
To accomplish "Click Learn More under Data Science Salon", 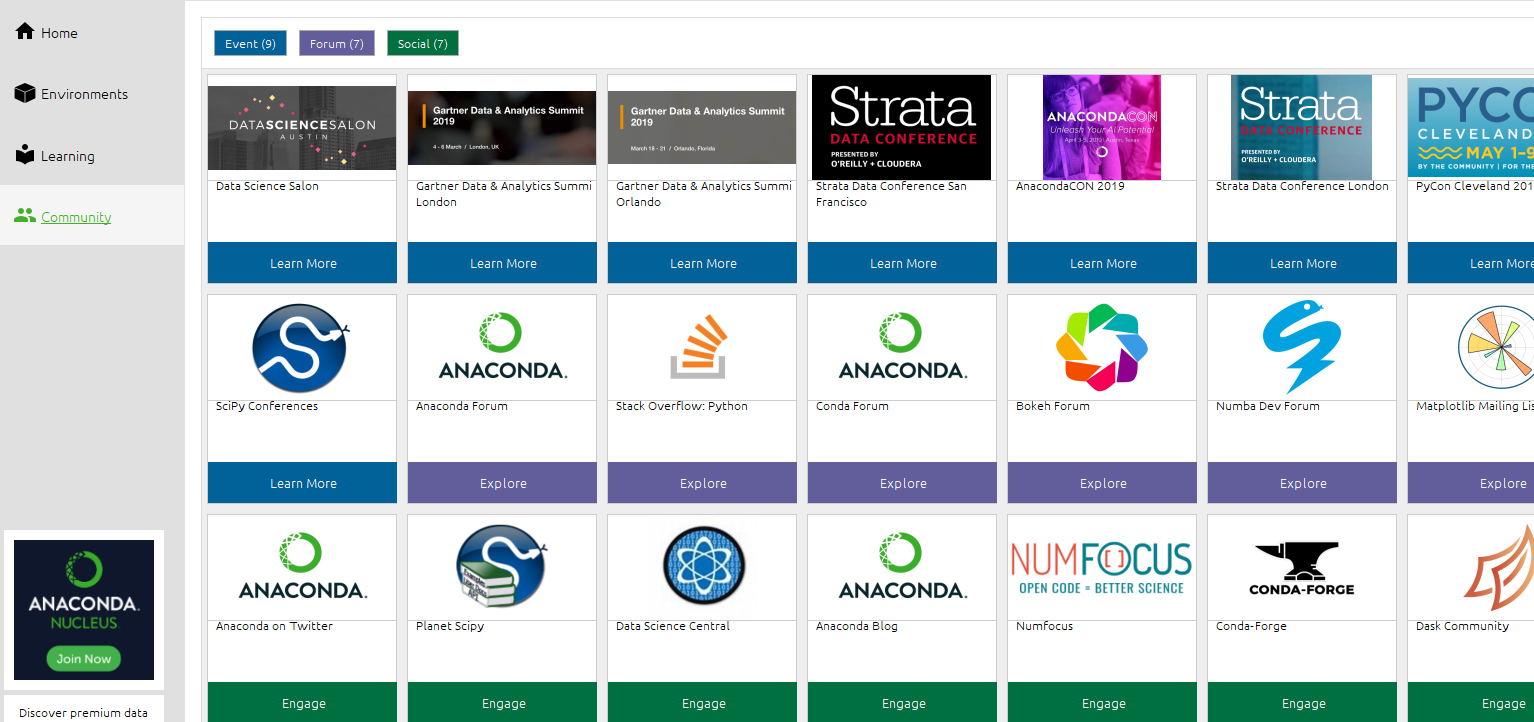I will 302,263.
